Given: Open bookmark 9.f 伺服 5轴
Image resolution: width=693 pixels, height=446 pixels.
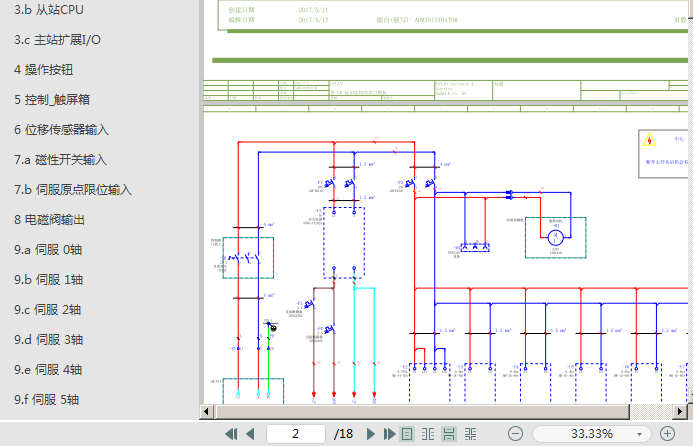Looking at the screenshot, I should pos(46,400).
